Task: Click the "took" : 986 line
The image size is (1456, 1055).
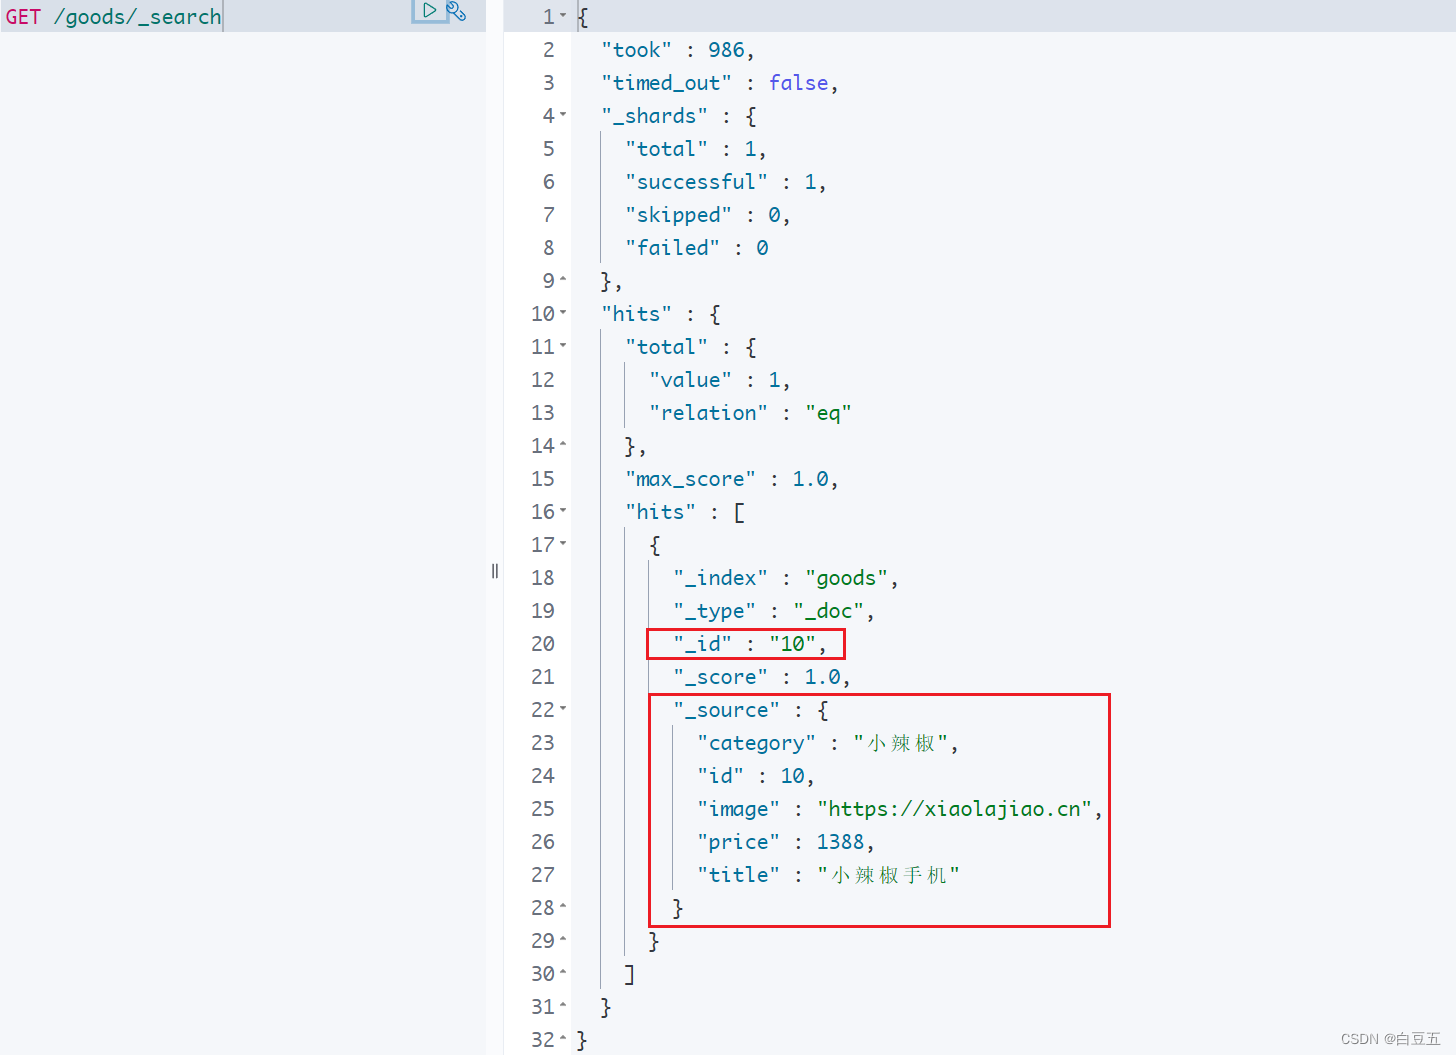Action: point(677,50)
